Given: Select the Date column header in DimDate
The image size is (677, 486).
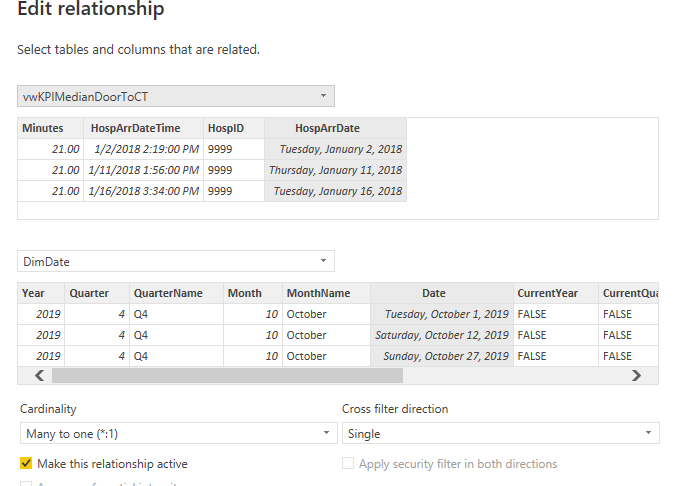Looking at the screenshot, I should tap(442, 293).
